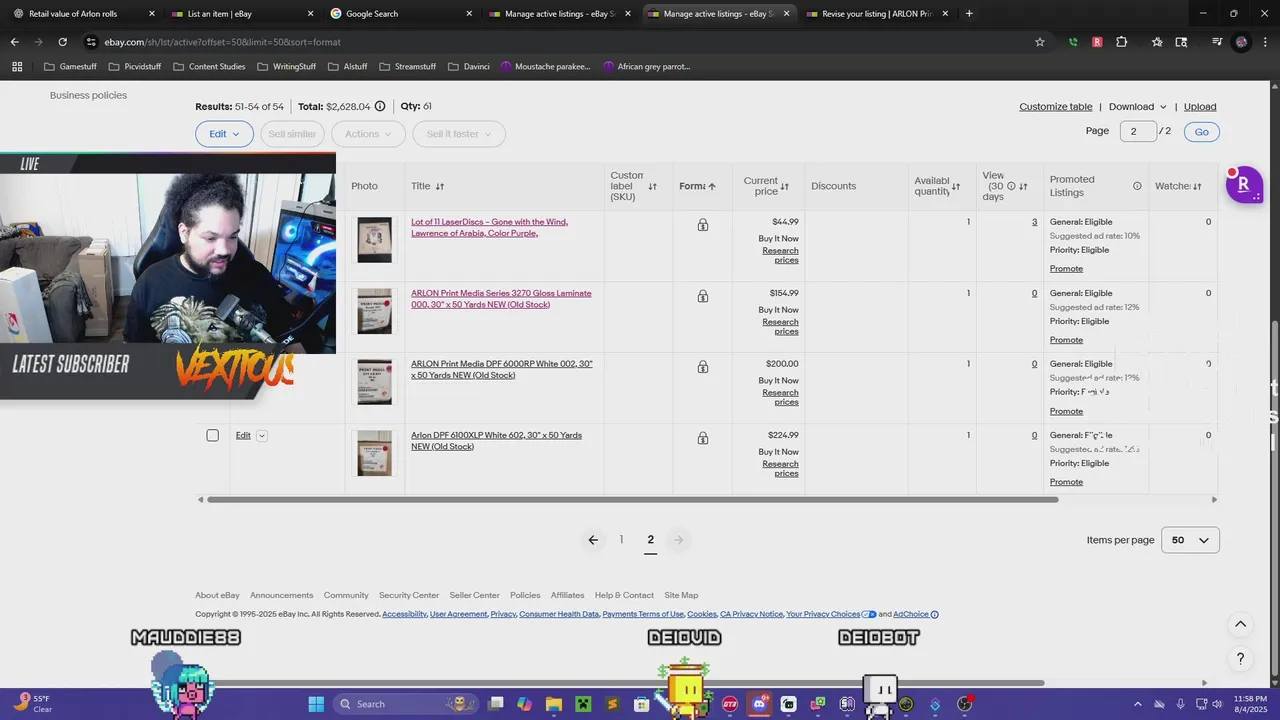Open the Help & Contact footer link

click(624, 595)
